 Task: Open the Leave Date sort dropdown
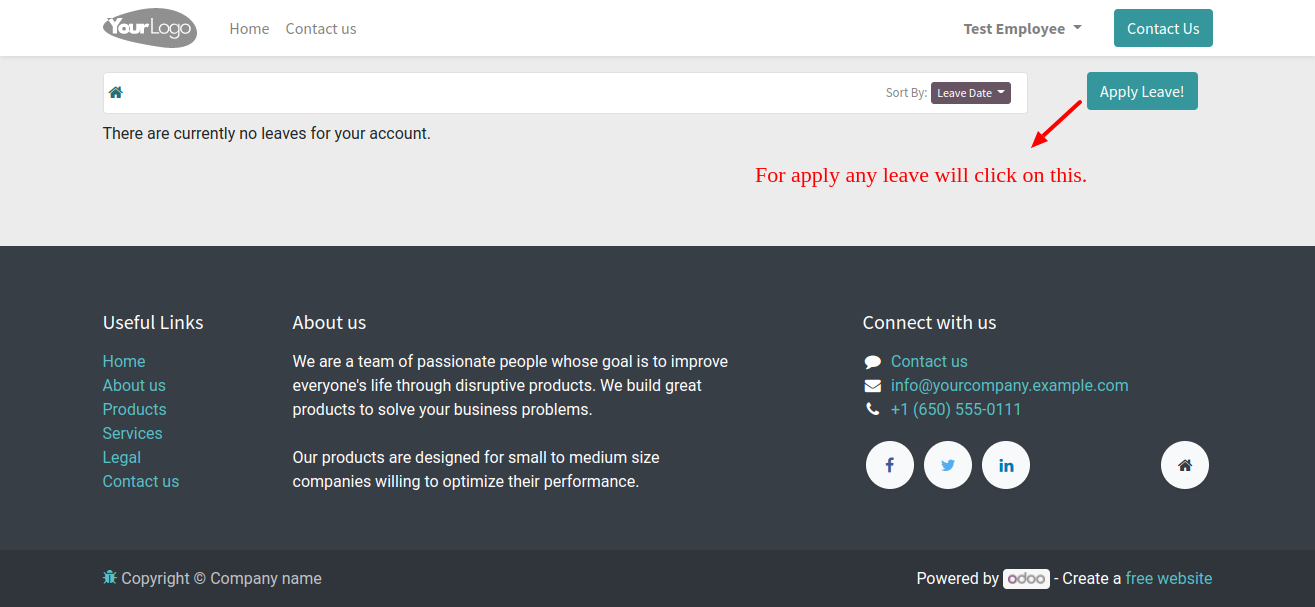coord(971,93)
